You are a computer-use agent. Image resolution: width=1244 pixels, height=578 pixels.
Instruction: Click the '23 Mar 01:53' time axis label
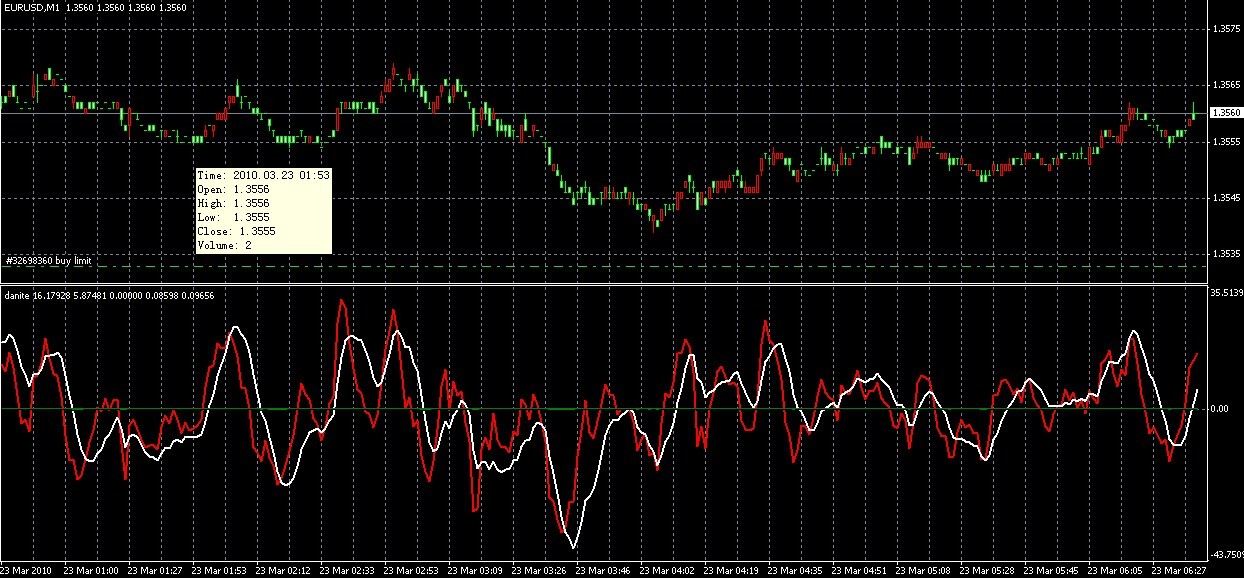(x=220, y=571)
